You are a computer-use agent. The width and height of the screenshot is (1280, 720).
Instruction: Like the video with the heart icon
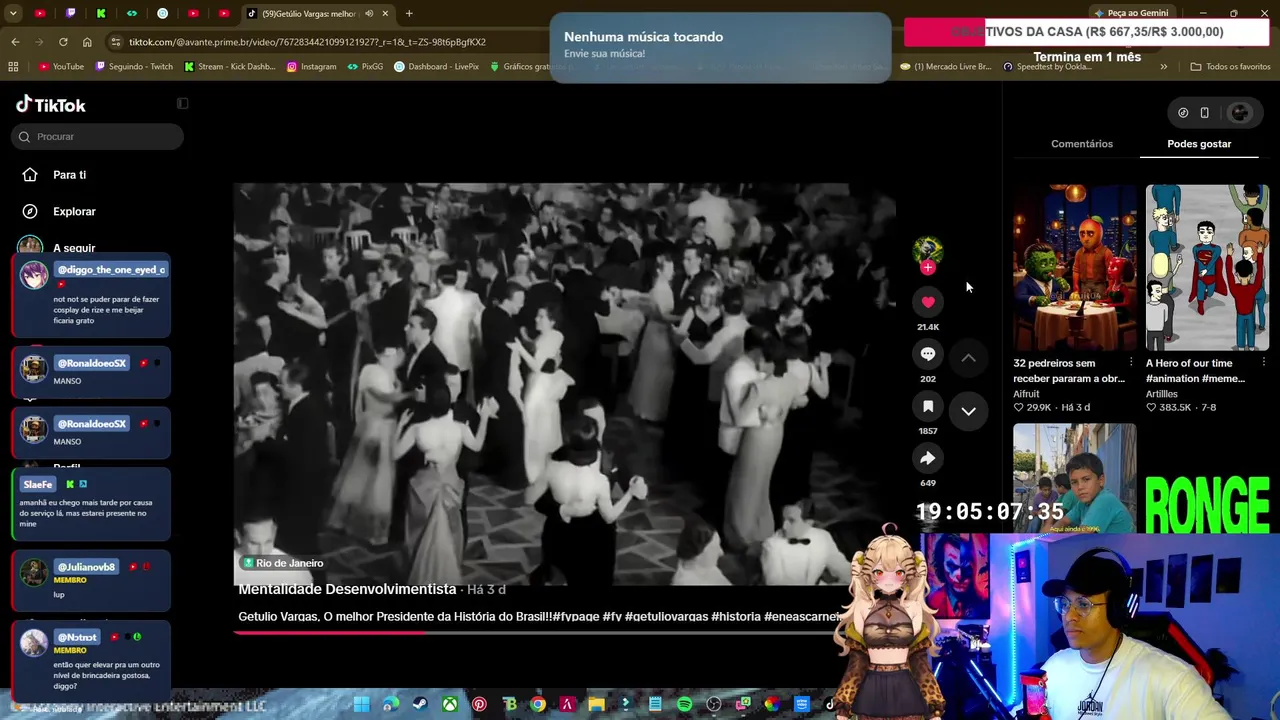click(x=928, y=302)
